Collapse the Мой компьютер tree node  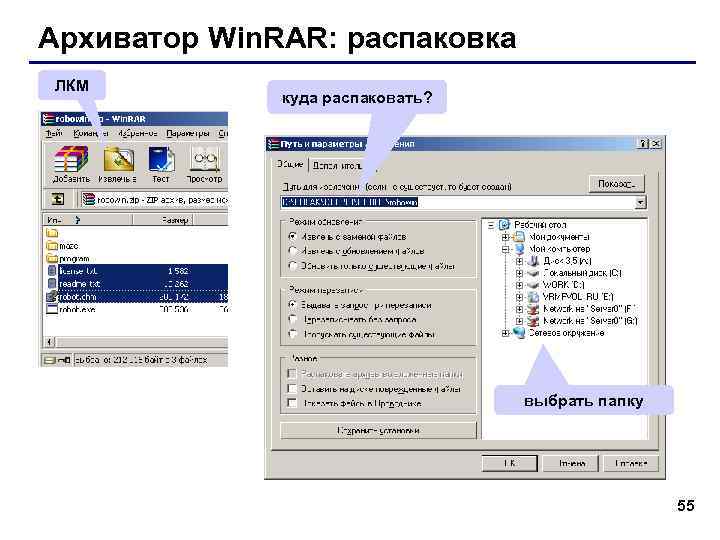tap(505, 249)
